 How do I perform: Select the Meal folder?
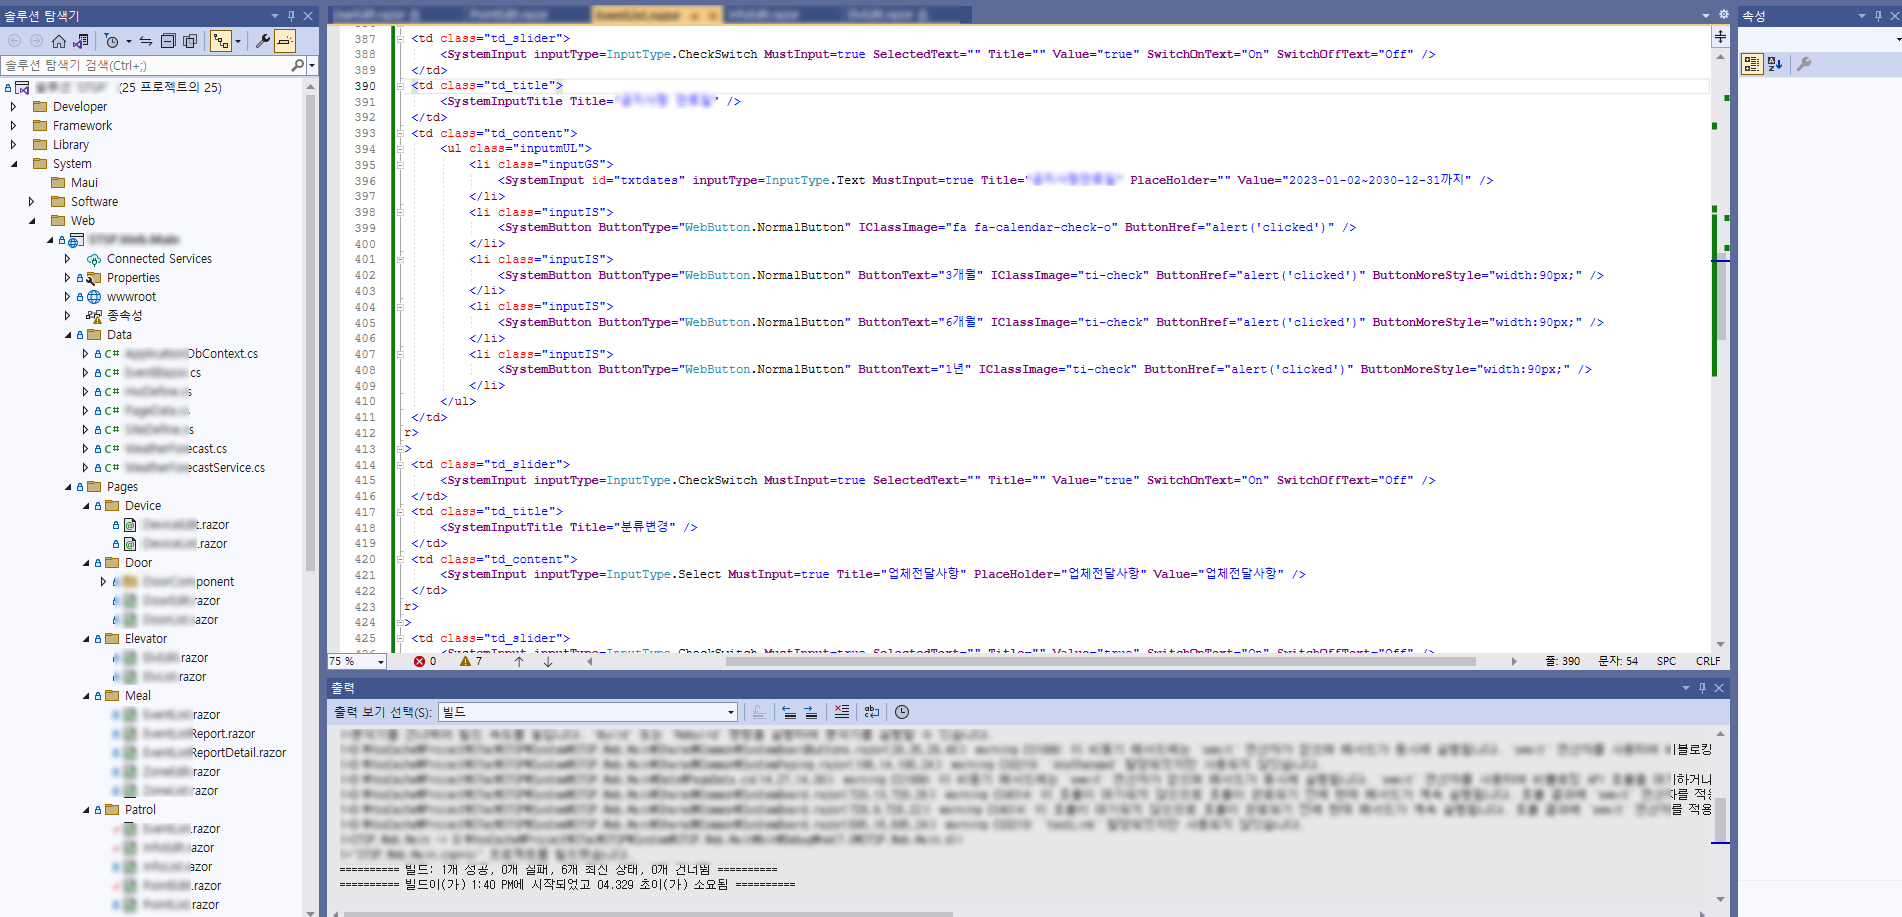click(x=137, y=695)
